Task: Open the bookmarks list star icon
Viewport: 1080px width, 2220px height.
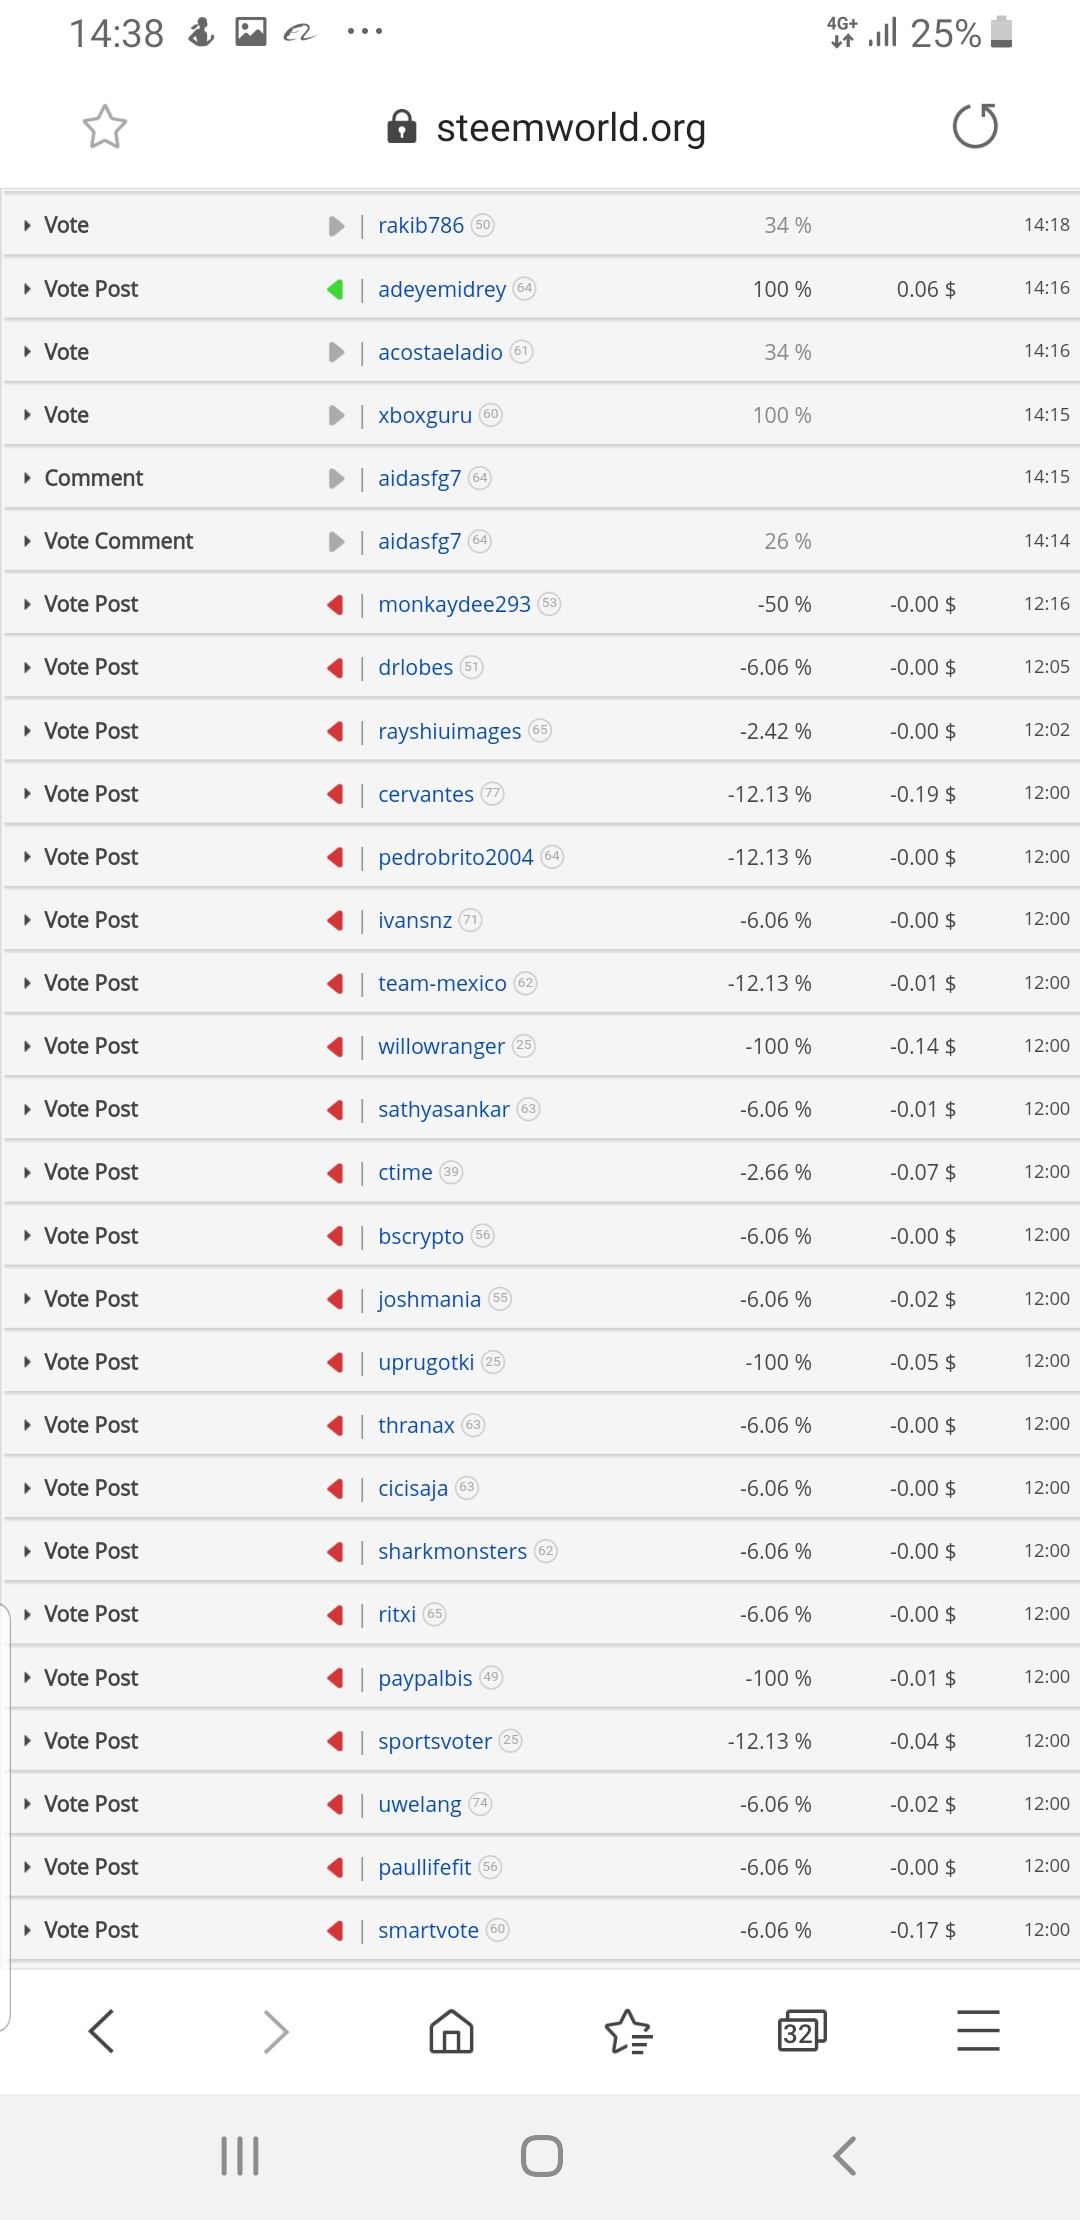Action: 628,2031
